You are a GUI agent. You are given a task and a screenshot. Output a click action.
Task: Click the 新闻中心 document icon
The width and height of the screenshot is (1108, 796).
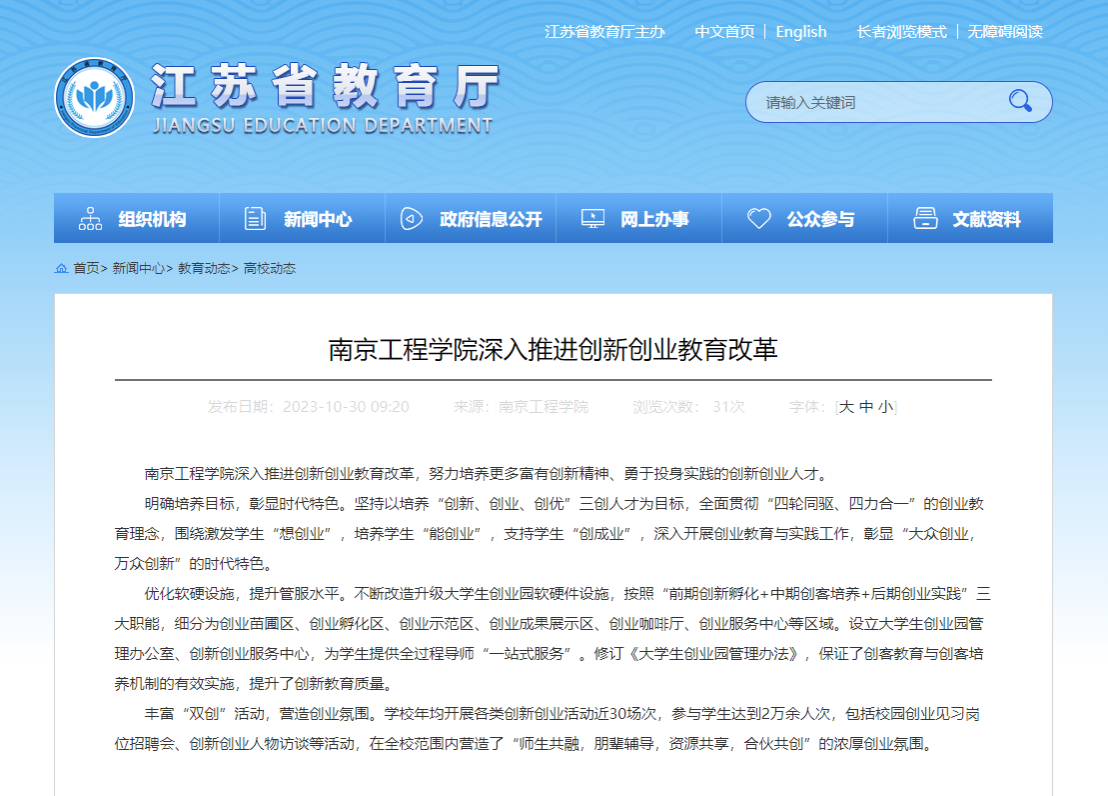[255, 219]
